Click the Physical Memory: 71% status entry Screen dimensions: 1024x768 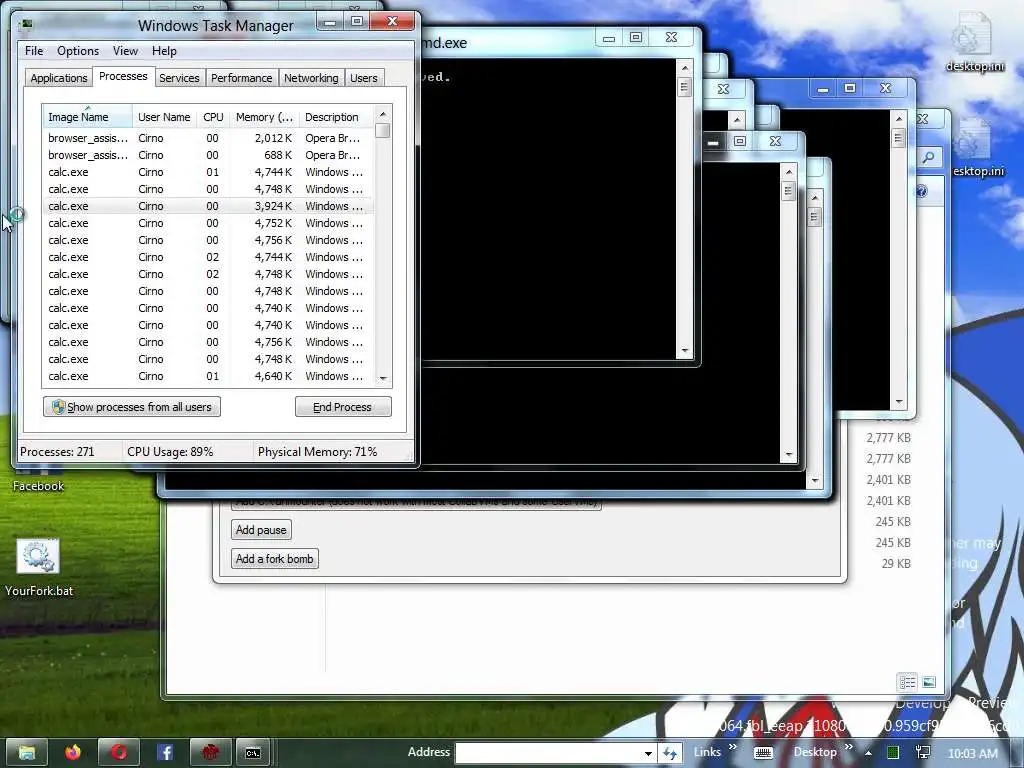pyautogui.click(x=317, y=451)
